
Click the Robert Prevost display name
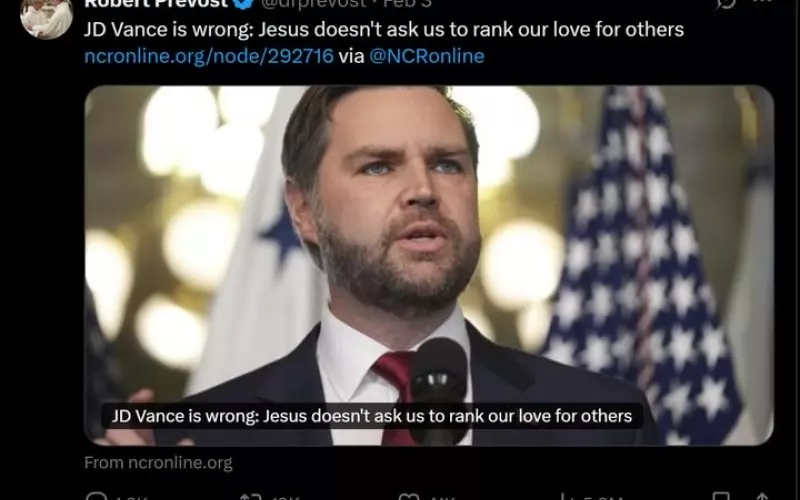tap(155, 4)
